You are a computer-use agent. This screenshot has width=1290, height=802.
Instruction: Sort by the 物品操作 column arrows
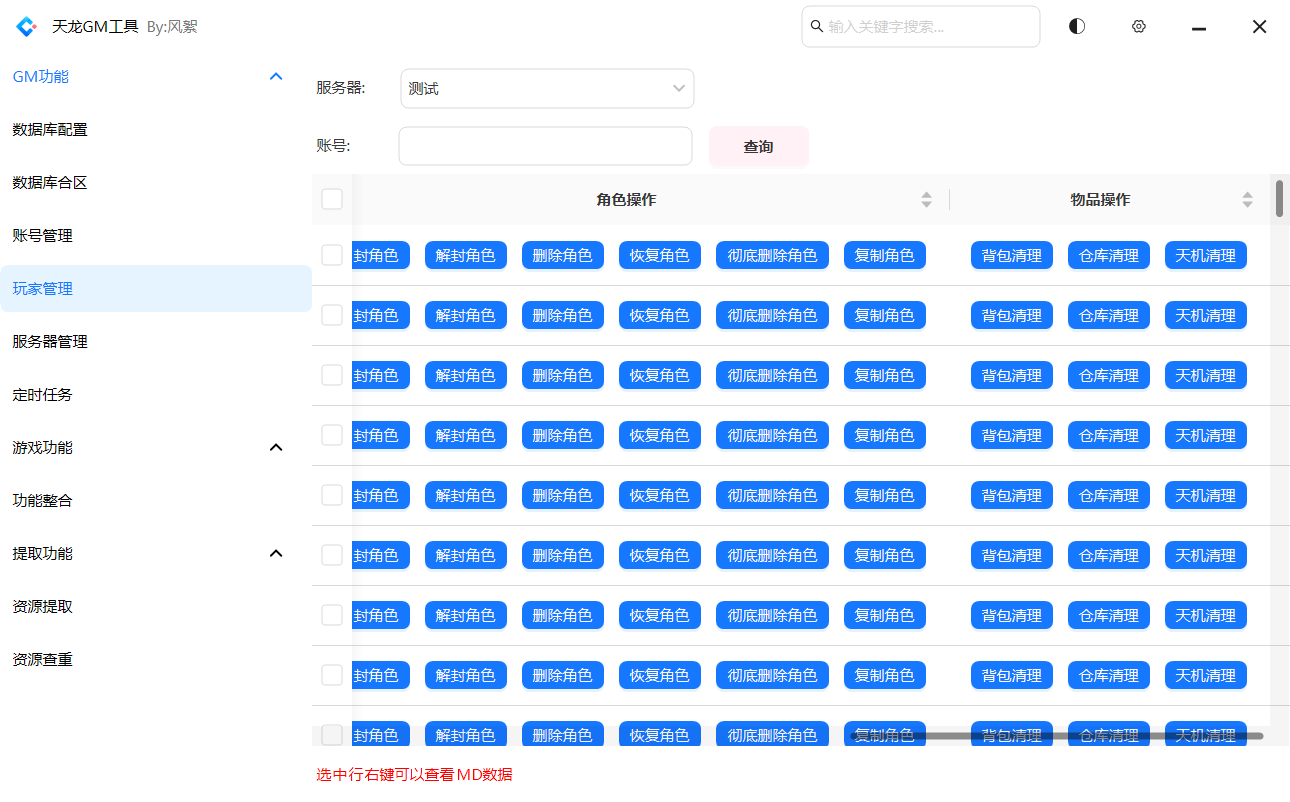1247,200
